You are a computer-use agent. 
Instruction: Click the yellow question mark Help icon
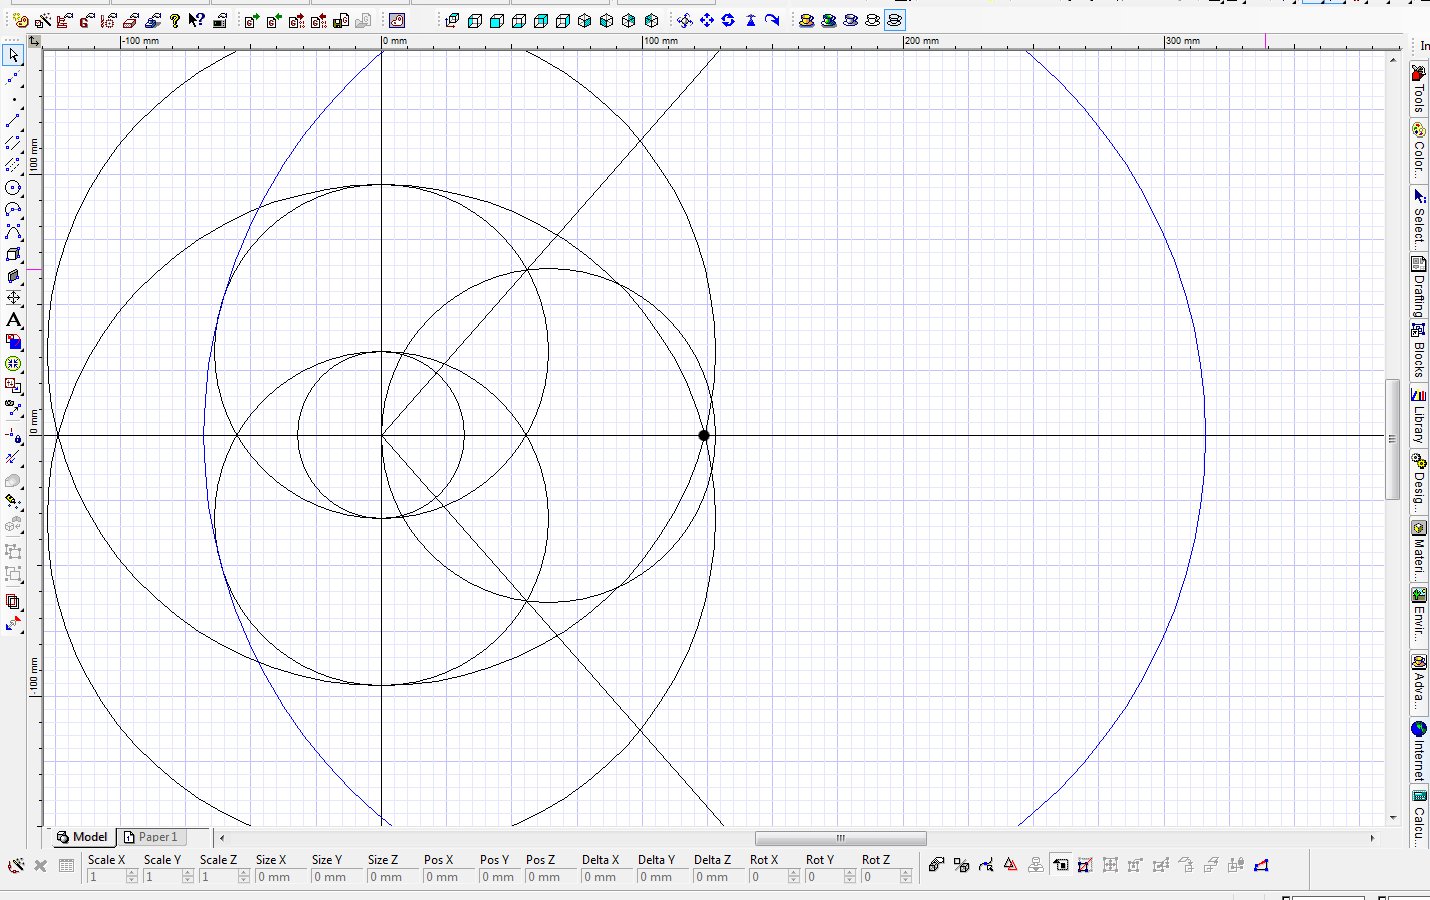(175, 20)
